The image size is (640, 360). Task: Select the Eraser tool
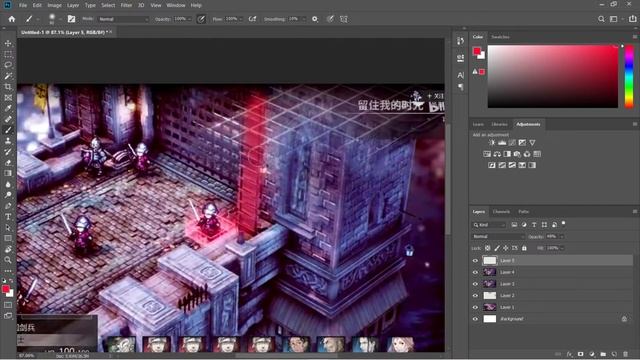(8, 162)
